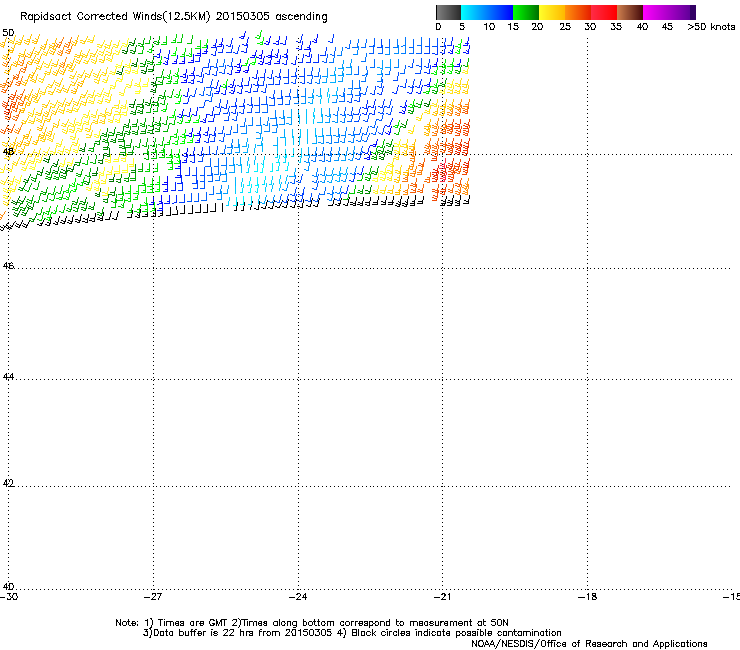Click the 'NOAA/NESDIS/Office of Research and Applications' credit
The image size is (740, 650).
[x=589, y=644]
